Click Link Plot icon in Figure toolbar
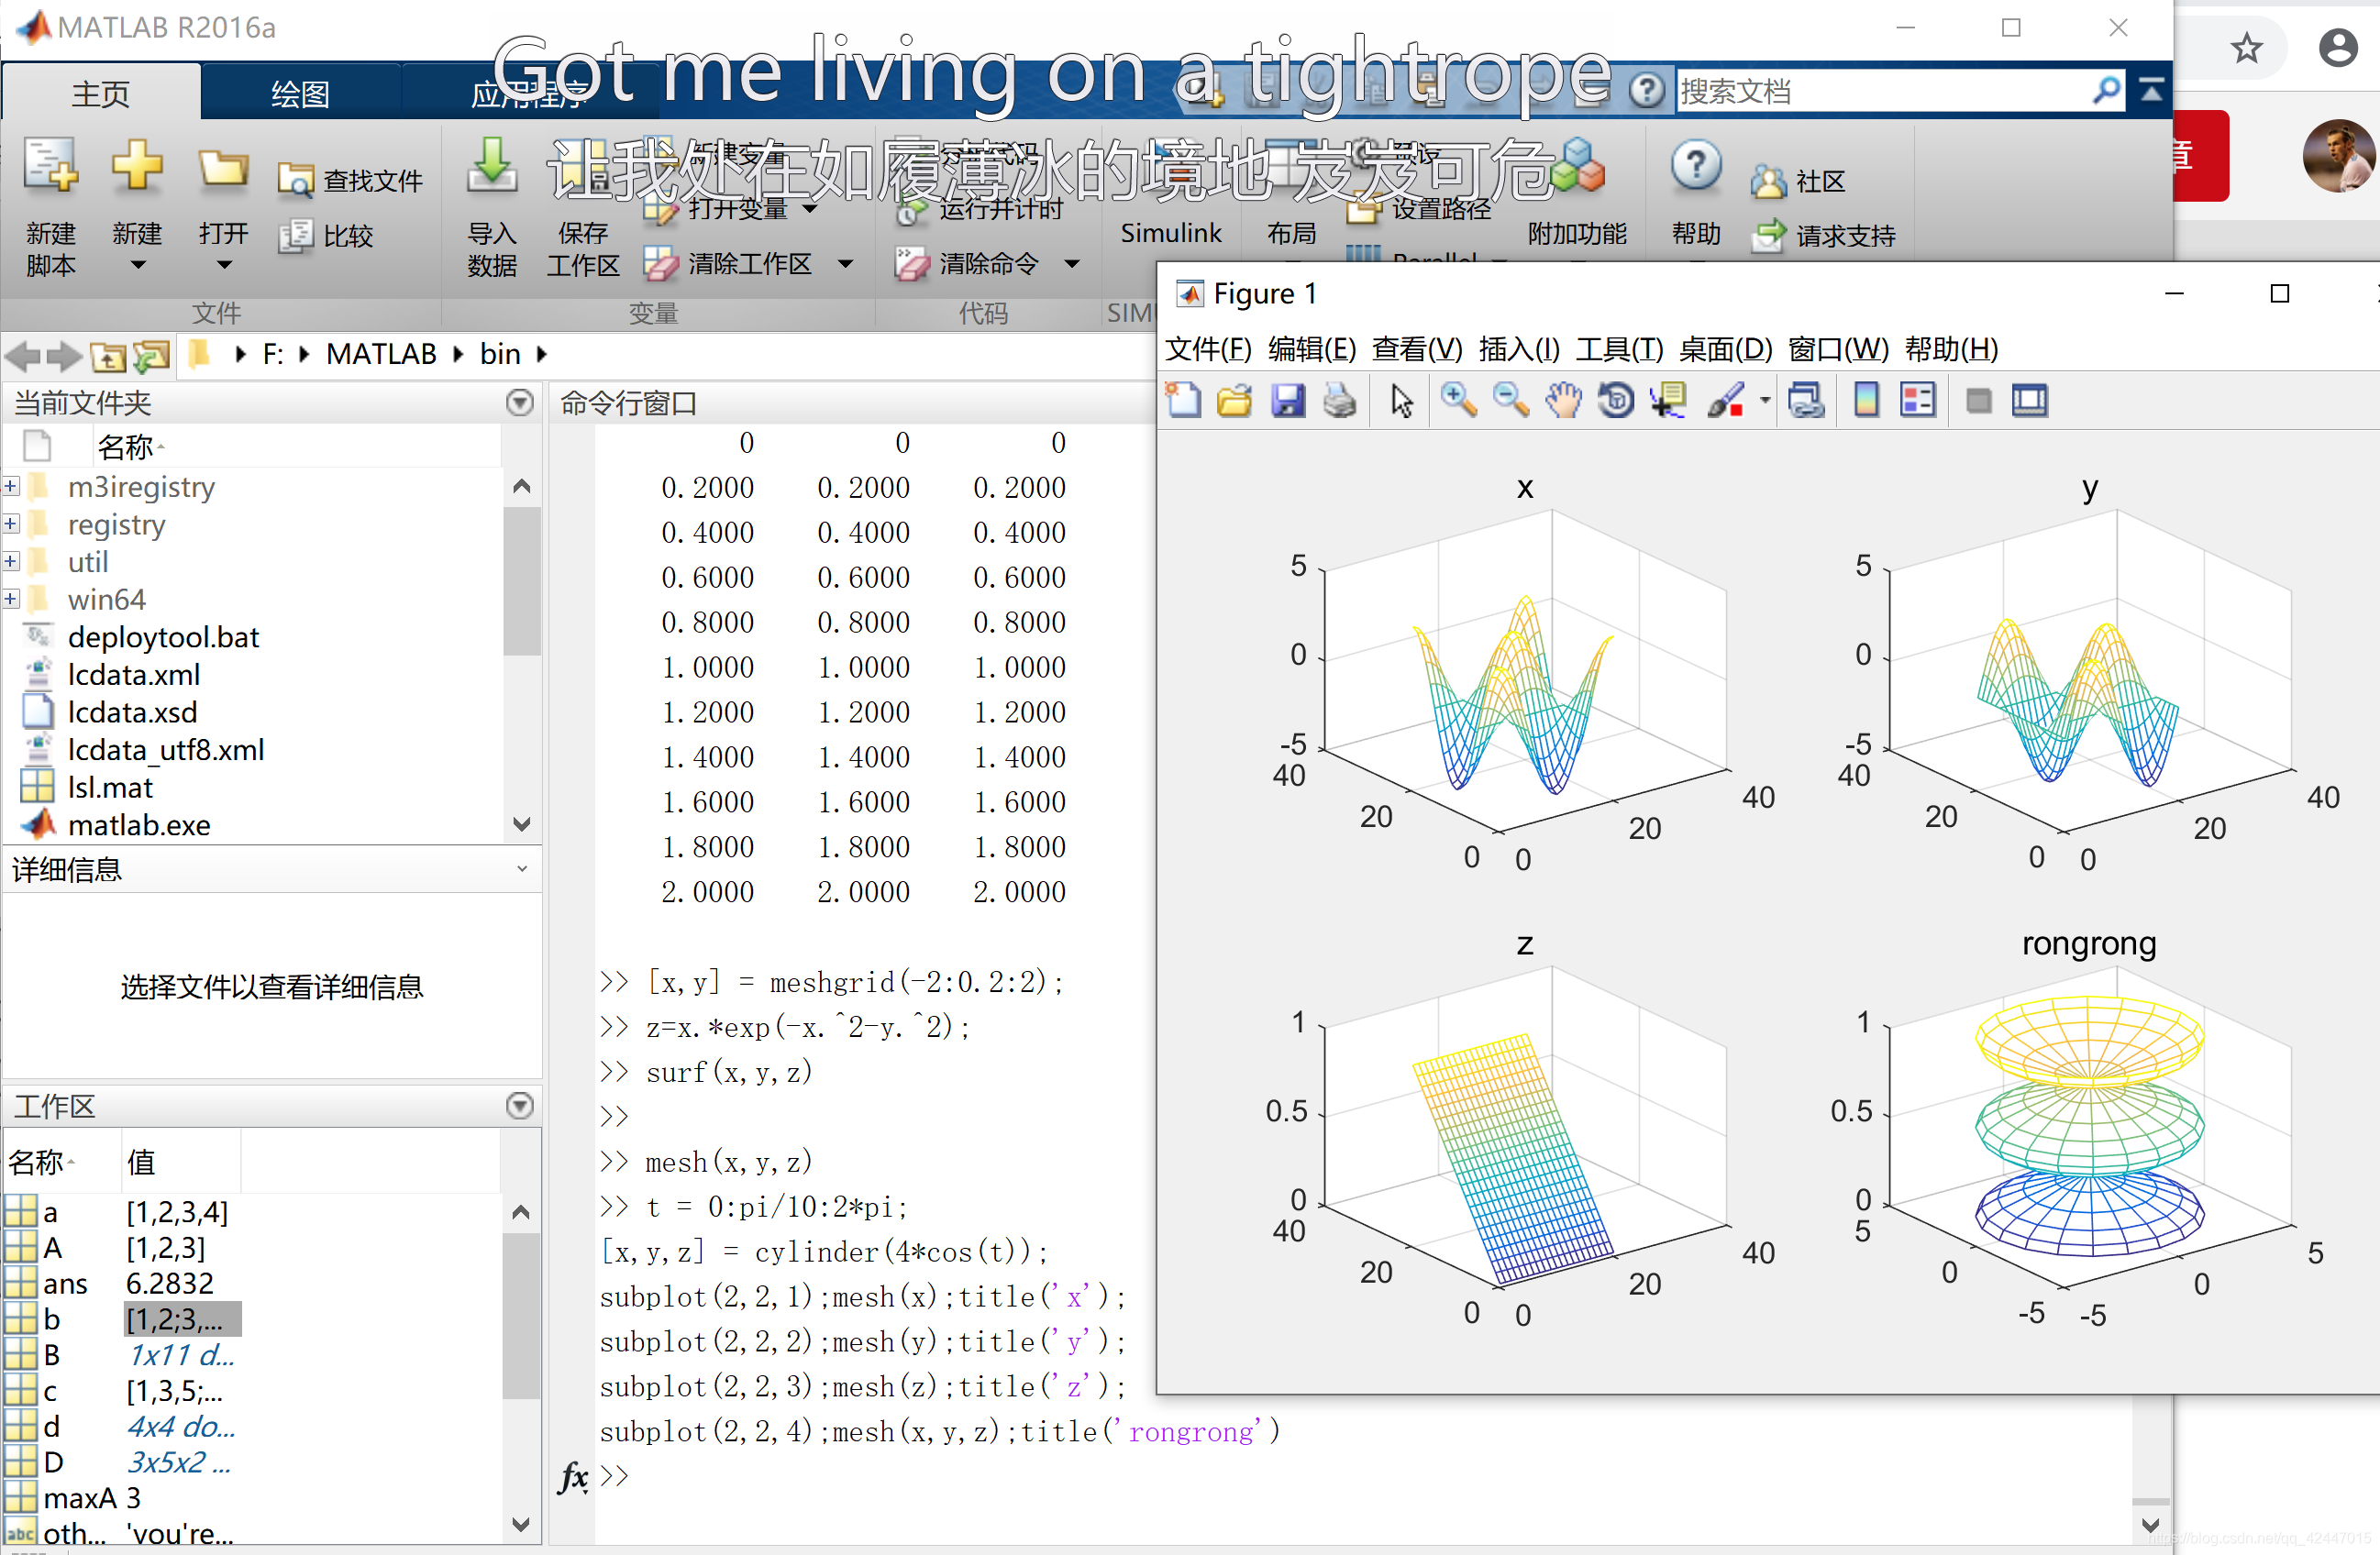 click(1806, 401)
